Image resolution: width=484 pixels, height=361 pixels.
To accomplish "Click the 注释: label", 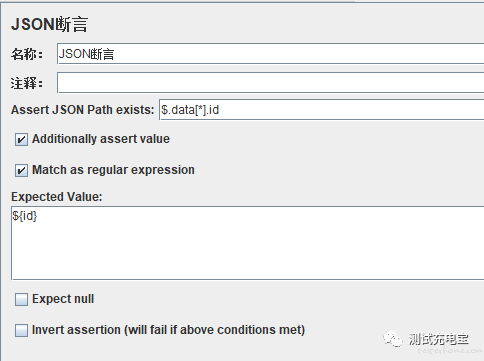I will tap(27, 83).
